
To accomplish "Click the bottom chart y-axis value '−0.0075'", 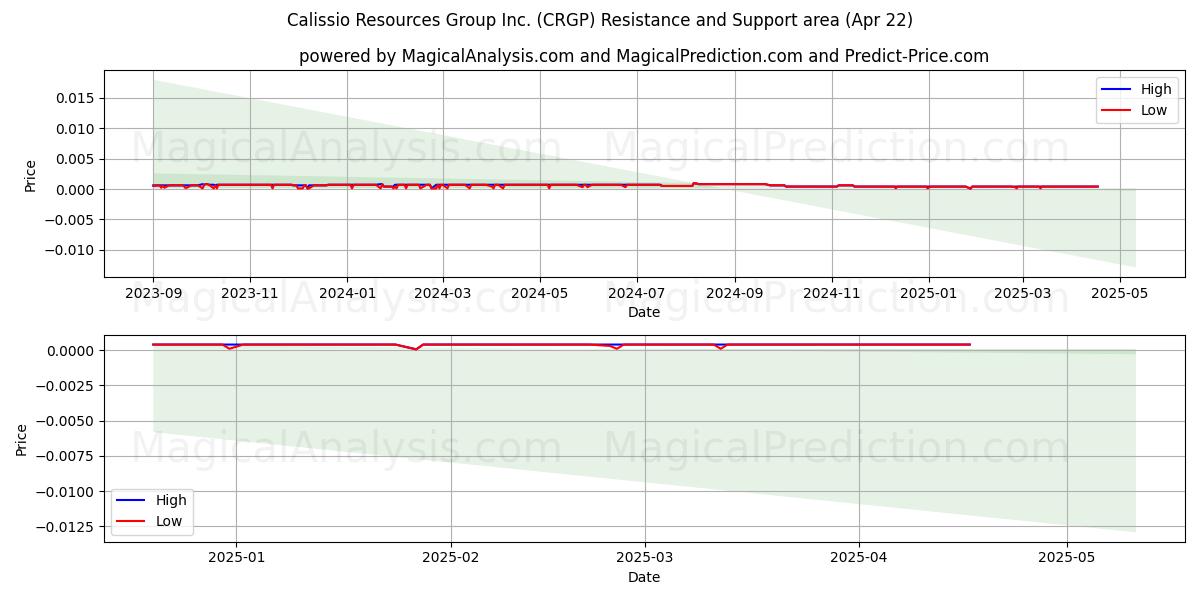I will click(x=67, y=456).
